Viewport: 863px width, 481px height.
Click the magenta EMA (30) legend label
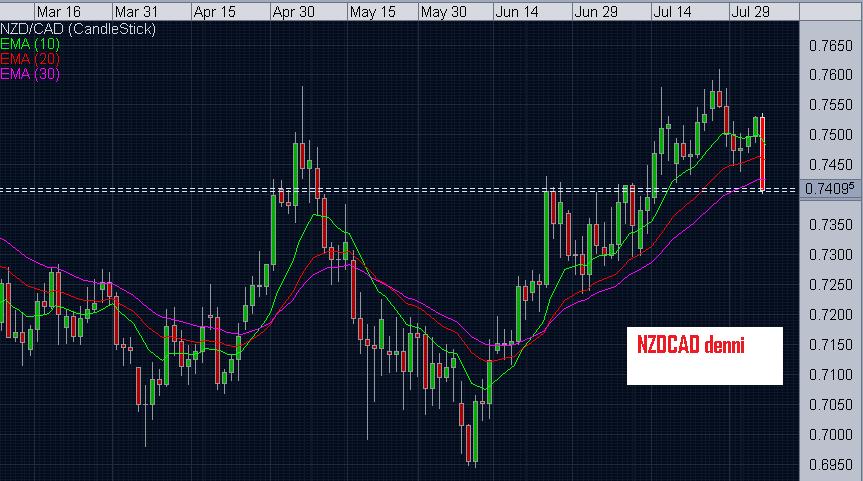(x=30, y=74)
